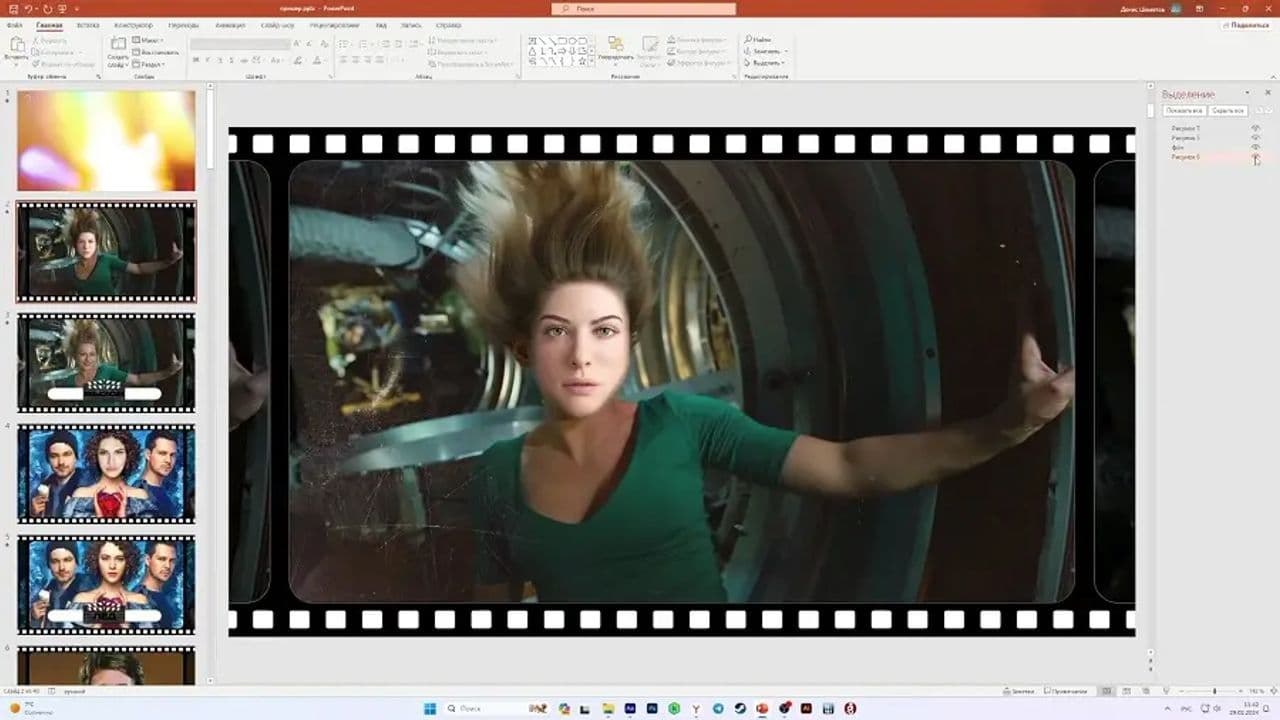Click 'Показать все' (Show all) button

click(1184, 111)
